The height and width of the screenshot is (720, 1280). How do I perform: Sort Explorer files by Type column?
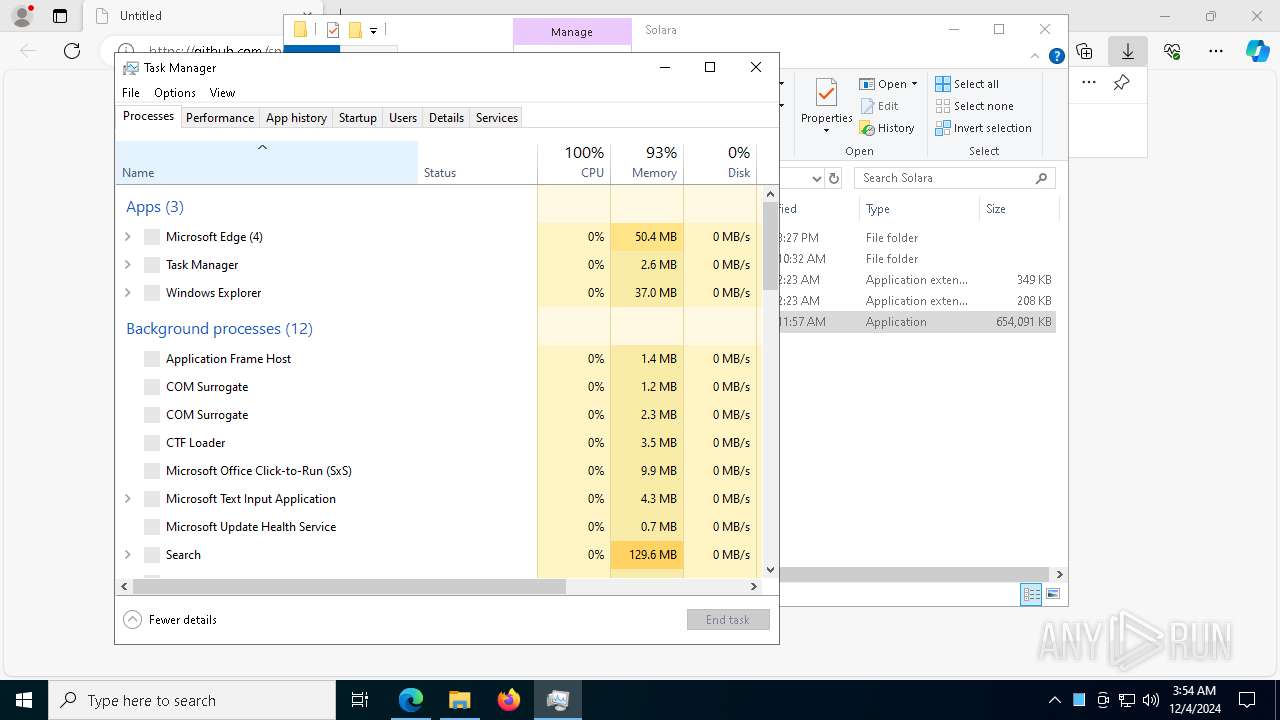(919, 209)
